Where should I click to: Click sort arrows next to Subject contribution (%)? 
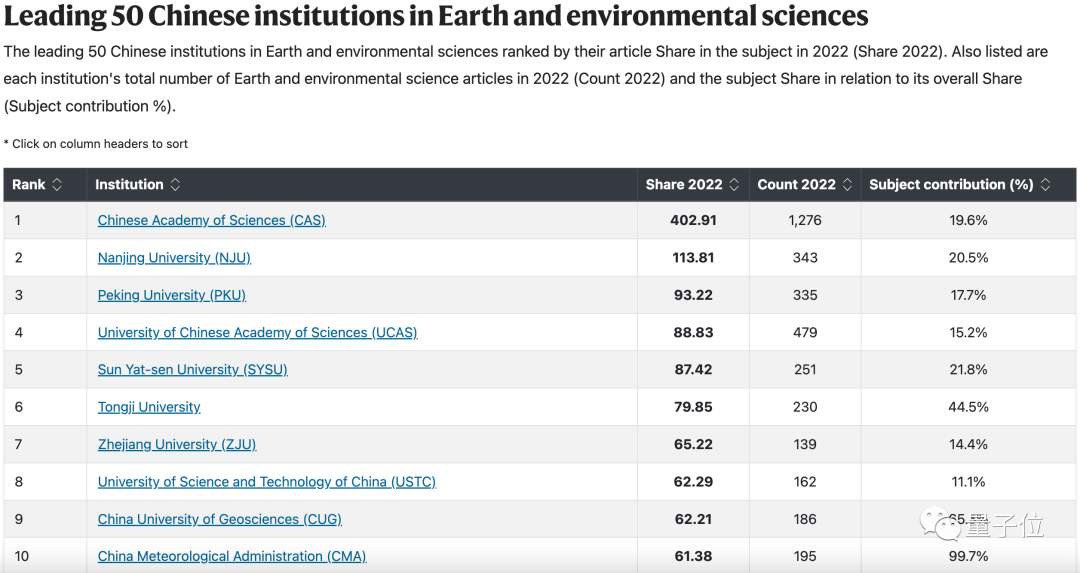(1045, 185)
